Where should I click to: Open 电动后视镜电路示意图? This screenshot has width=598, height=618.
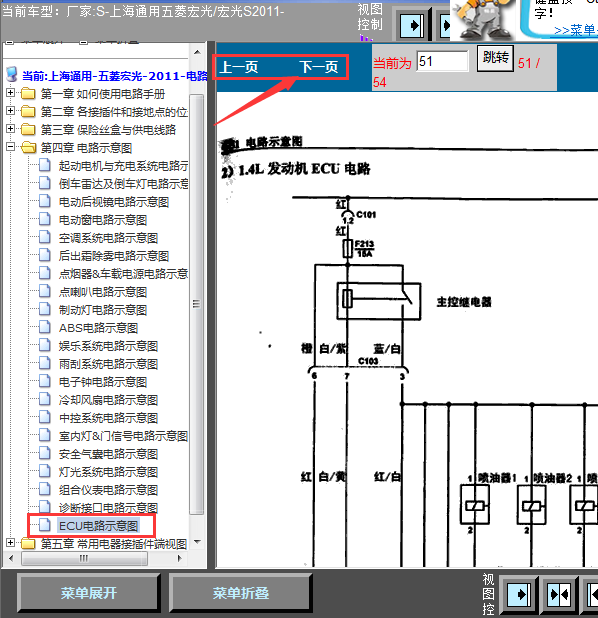114,202
